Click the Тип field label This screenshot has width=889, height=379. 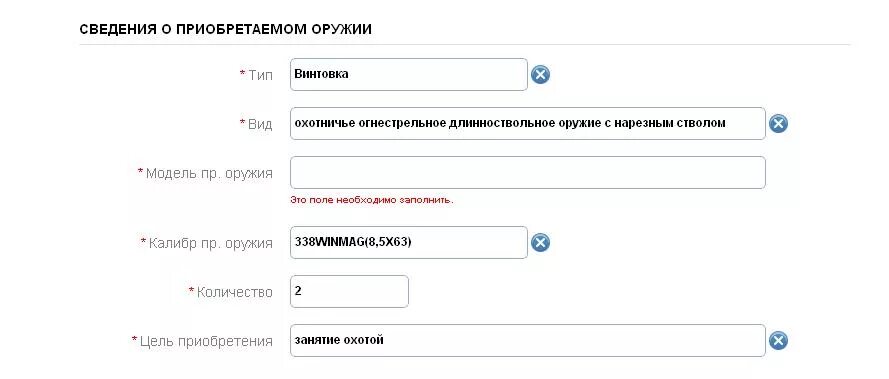(x=260, y=75)
